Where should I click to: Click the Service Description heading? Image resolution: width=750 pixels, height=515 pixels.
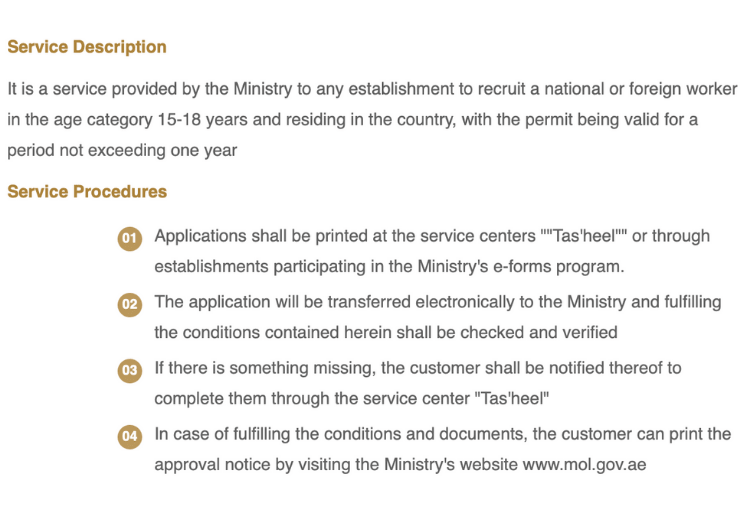coord(87,47)
